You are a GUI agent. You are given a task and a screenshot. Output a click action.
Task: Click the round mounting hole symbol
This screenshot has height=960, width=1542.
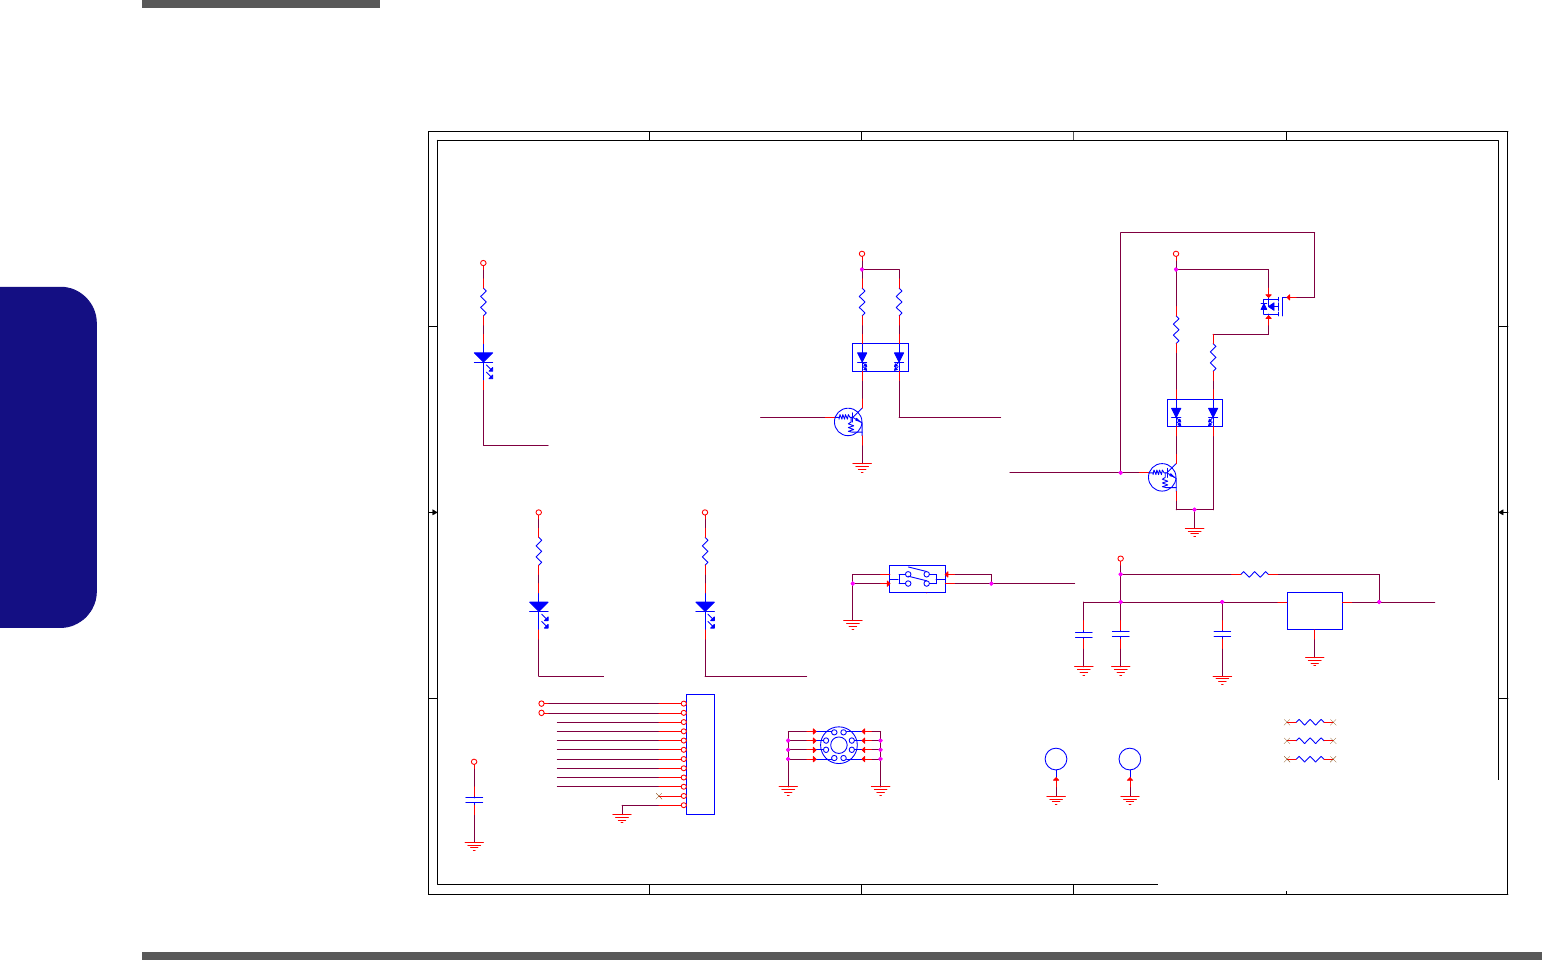click(x=837, y=745)
